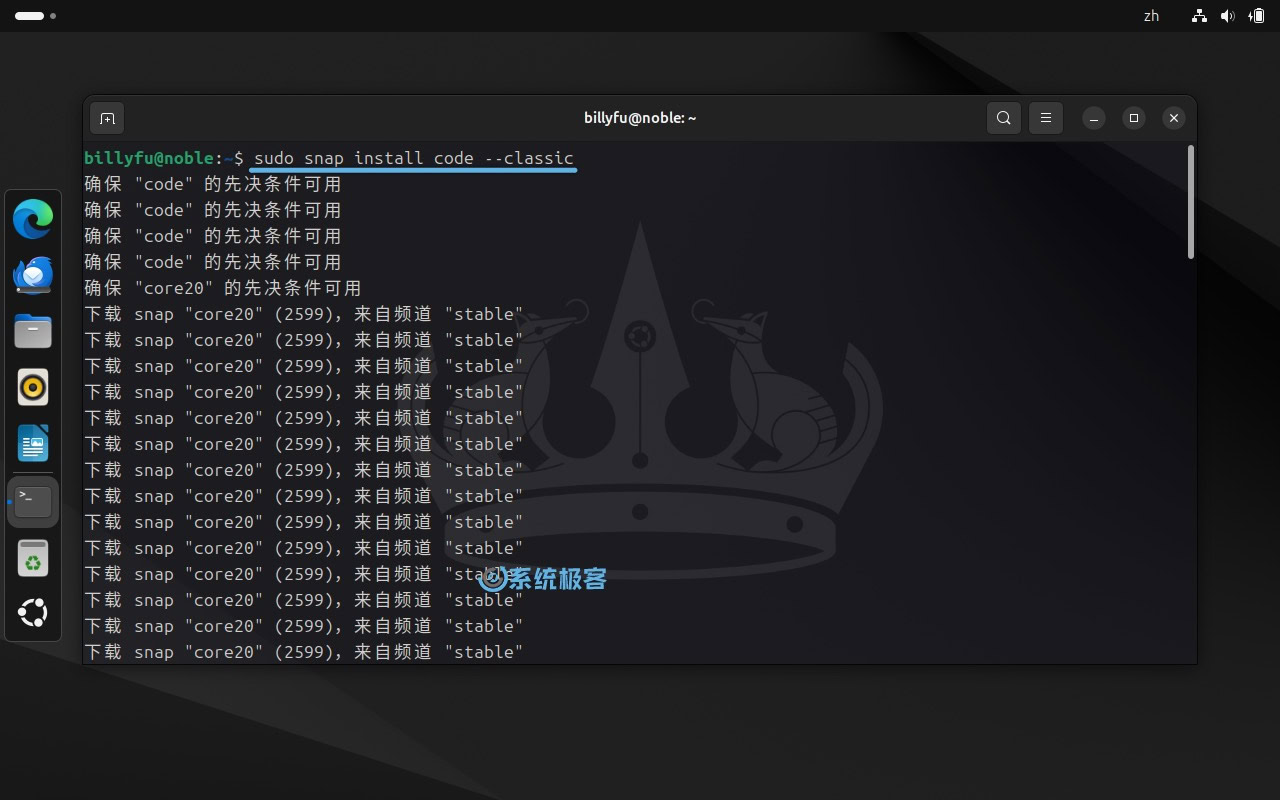Screen dimensions: 1280x800
Task: Click the line mentioning "core20" 的先决条件可用
Action: click(x=222, y=288)
